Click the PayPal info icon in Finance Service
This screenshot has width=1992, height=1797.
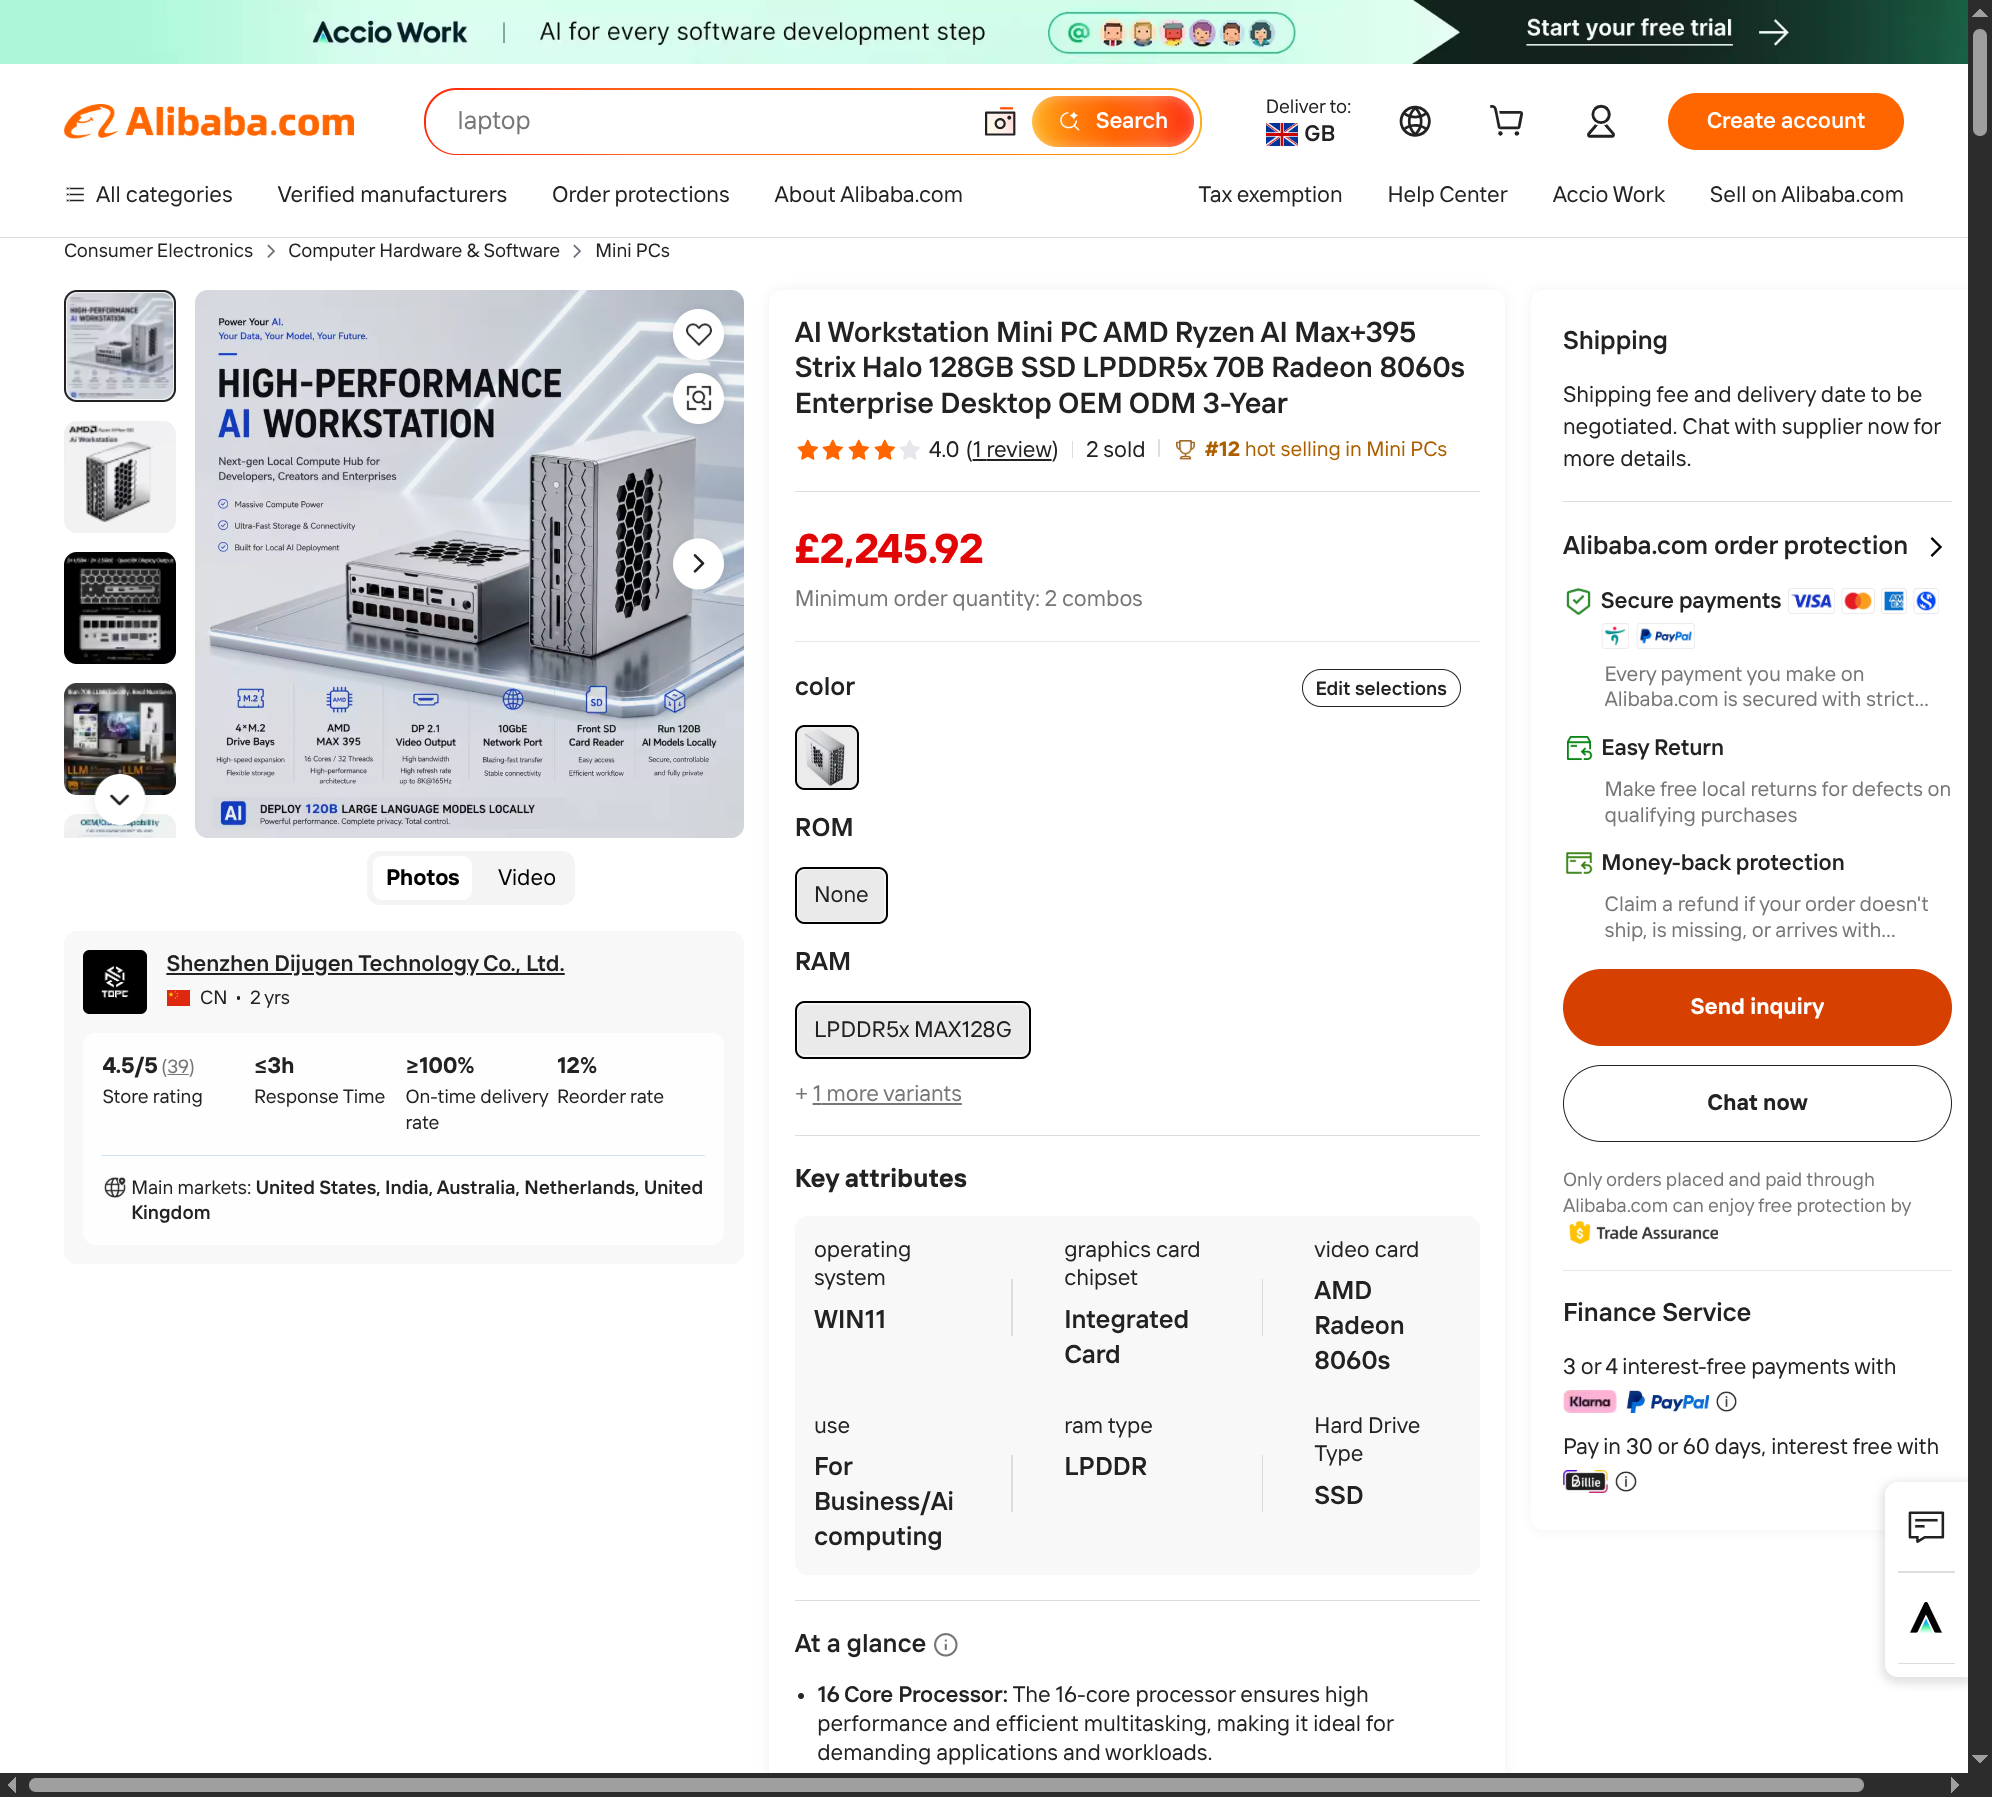click(1727, 1402)
